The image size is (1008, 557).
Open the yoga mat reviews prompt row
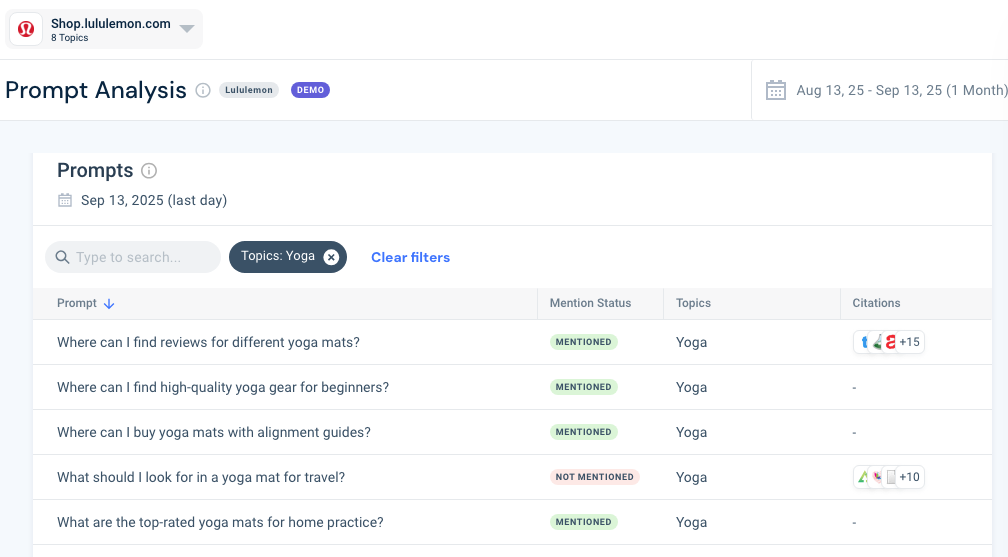click(x=512, y=342)
